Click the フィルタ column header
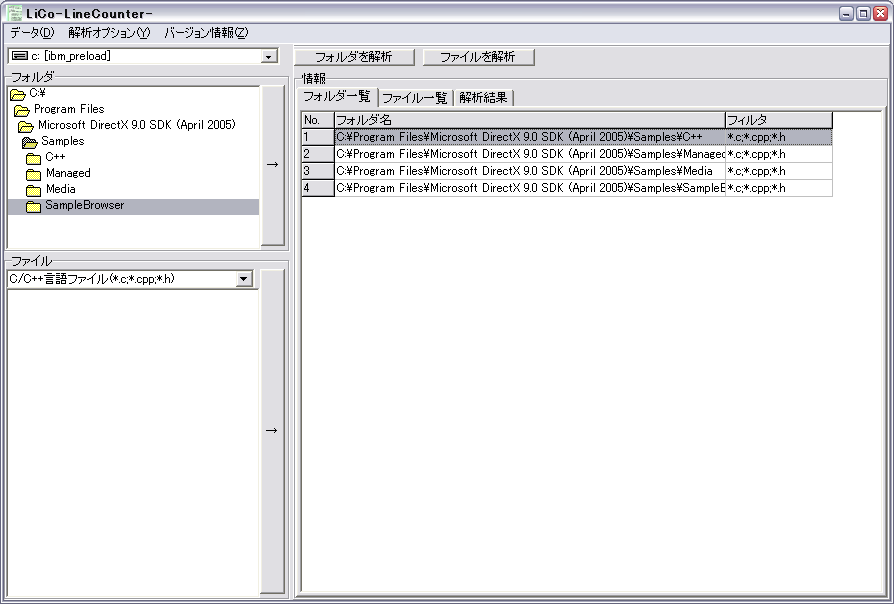894x604 pixels. (x=779, y=120)
